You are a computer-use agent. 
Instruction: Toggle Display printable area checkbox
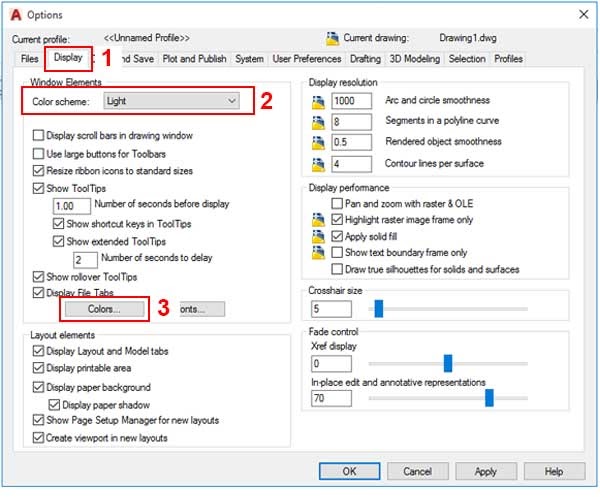click(x=38, y=368)
